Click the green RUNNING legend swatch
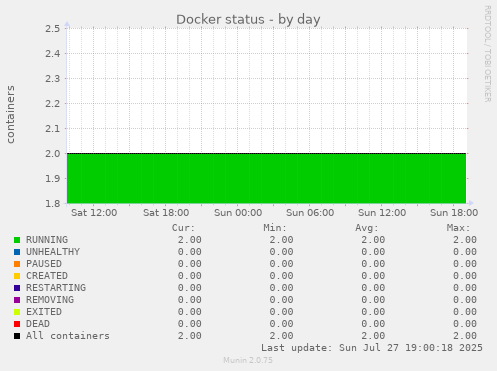 pos(17,240)
